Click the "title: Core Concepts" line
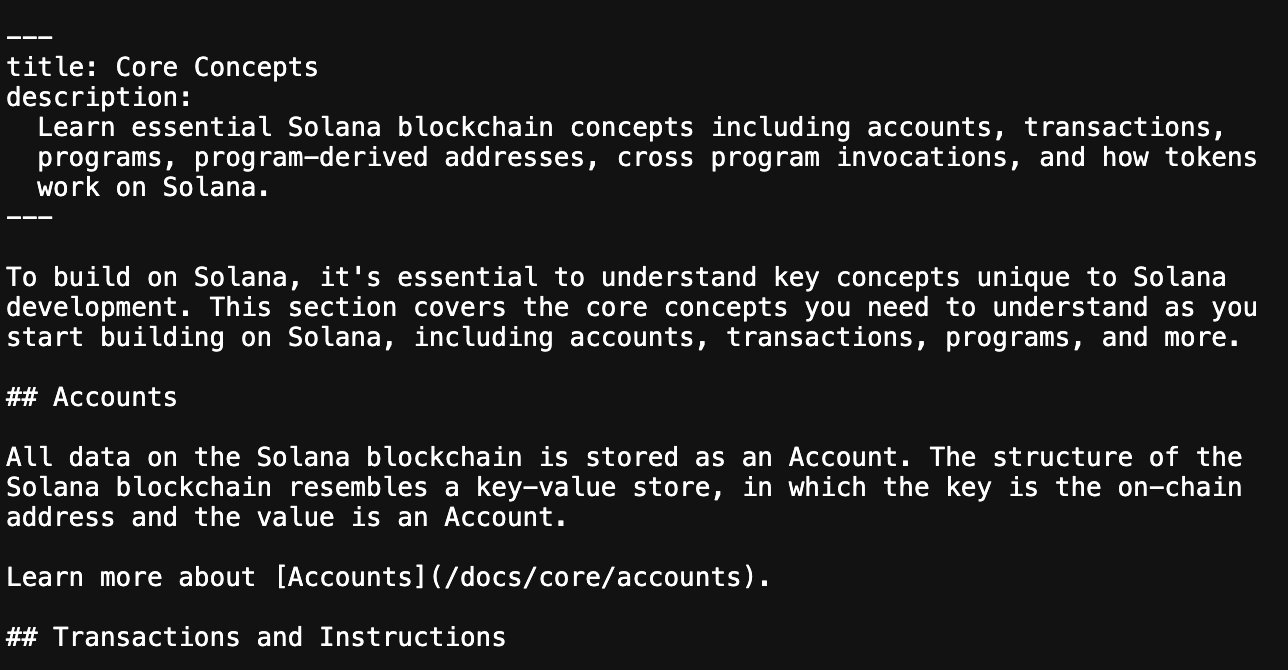Screen dimensions: 1288x670 162,68
